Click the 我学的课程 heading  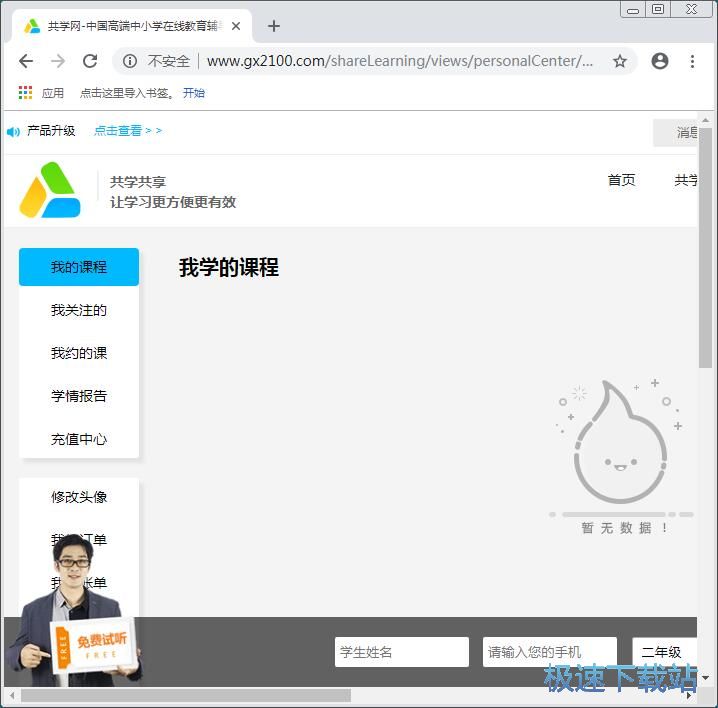tap(228, 267)
